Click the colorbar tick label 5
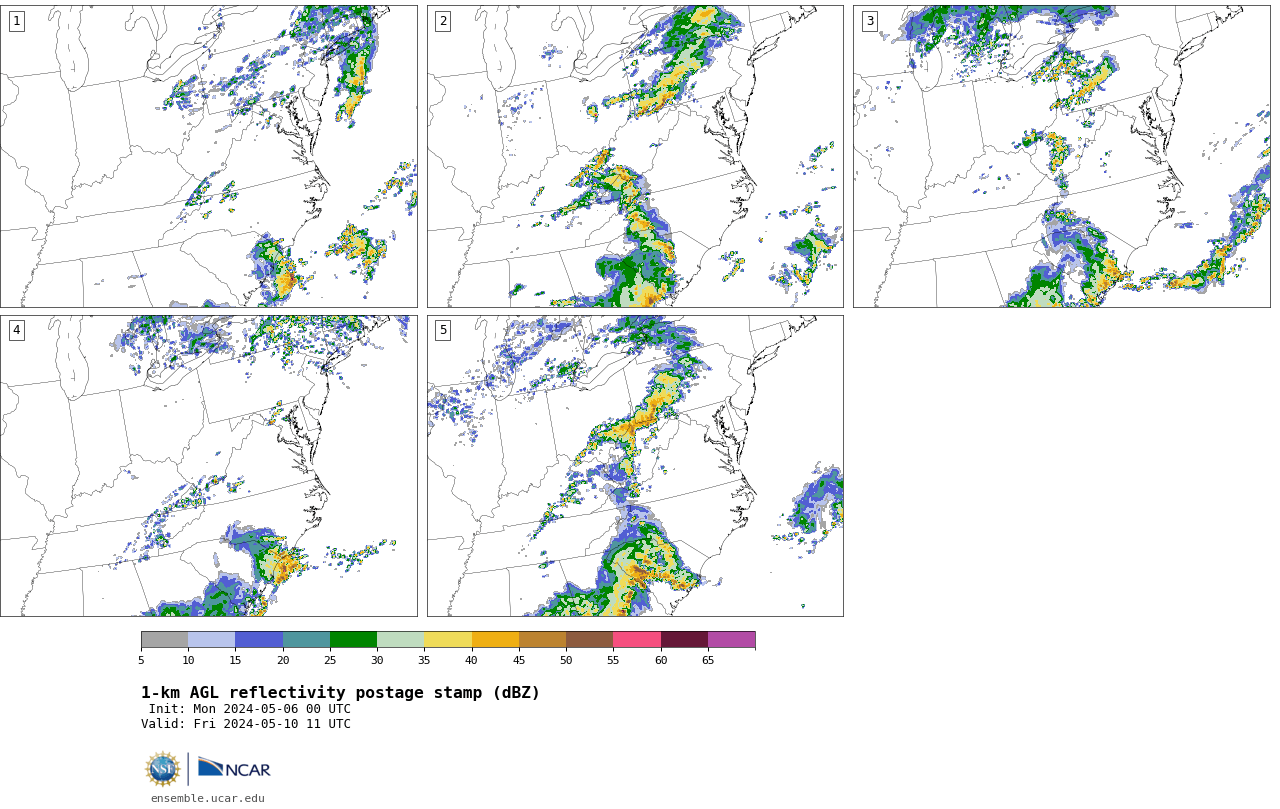The image size is (1280, 809). point(141,660)
